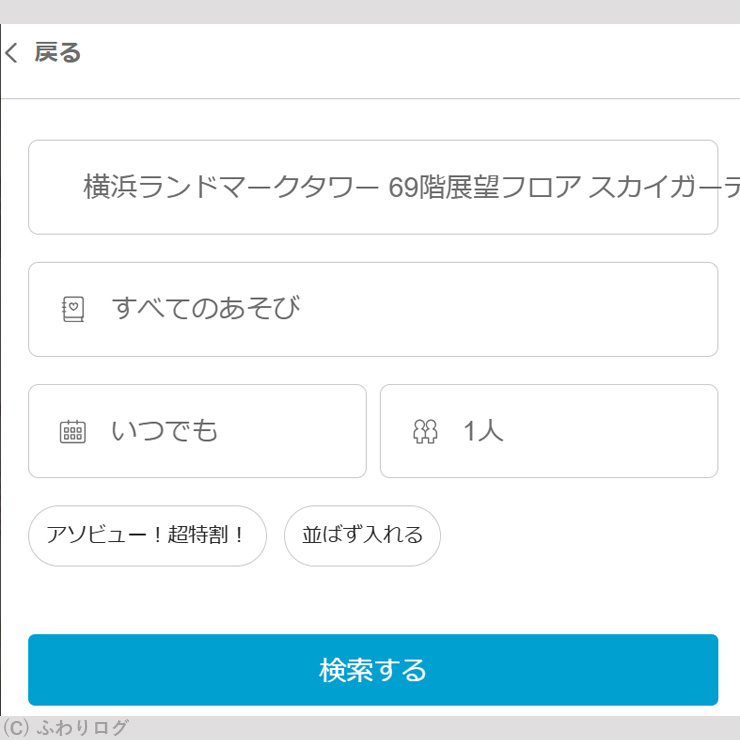
Task: Click the notebook heart icon beside すべてのあそび
Action: tap(73, 309)
